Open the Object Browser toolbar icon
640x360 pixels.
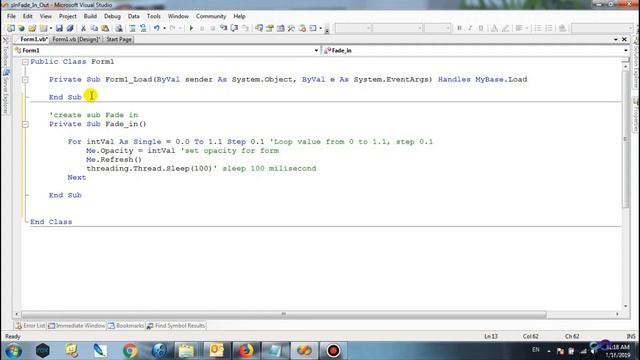280,28
